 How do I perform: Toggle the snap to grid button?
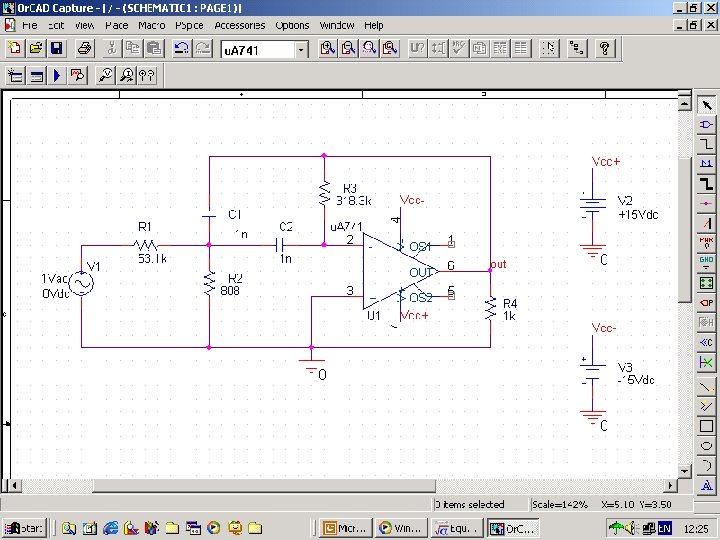point(549,48)
